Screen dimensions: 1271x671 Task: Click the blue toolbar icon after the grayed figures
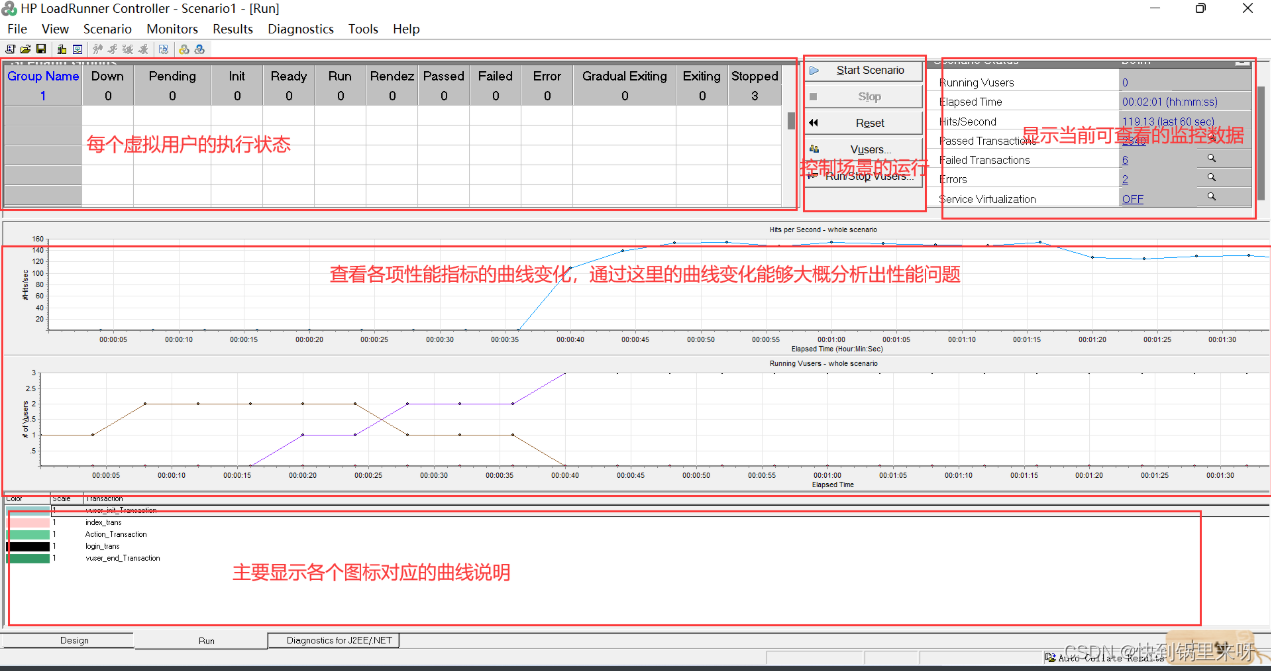coord(163,49)
